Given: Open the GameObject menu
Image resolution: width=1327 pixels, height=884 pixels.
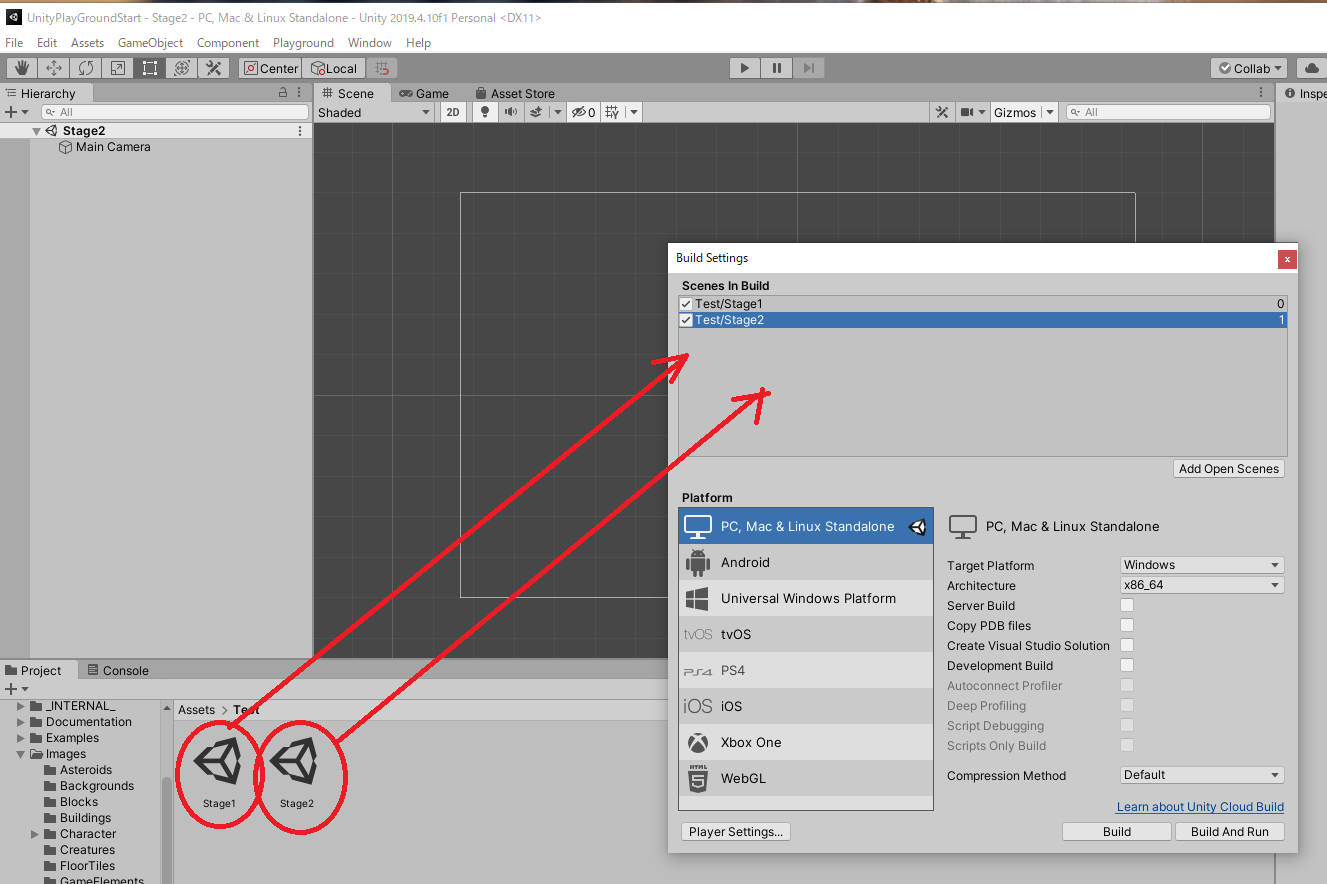Looking at the screenshot, I should 150,43.
